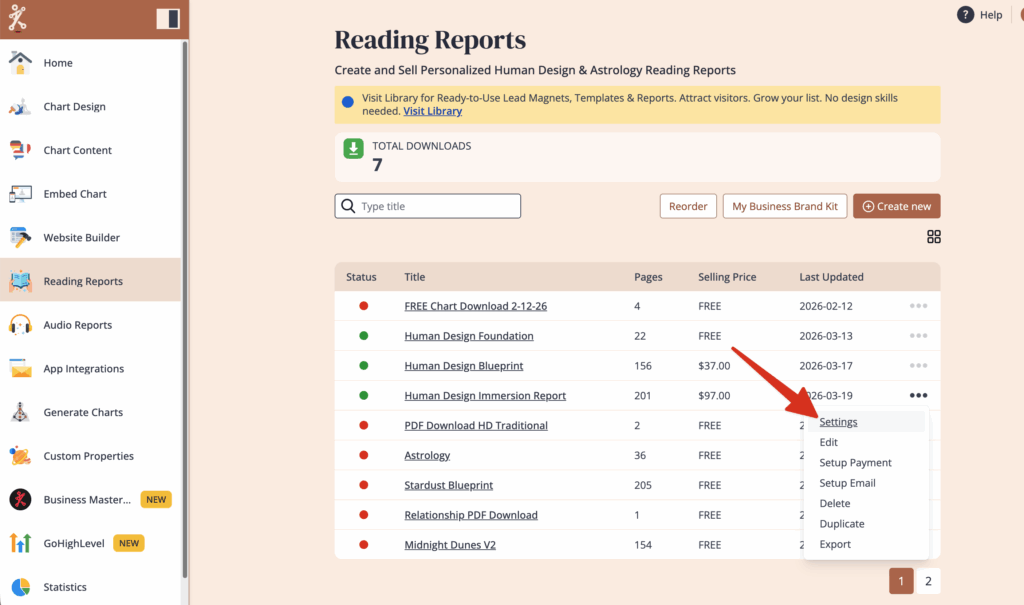This screenshot has width=1024, height=605.
Task: Click Setup Payment menu entry
Action: [855, 463]
